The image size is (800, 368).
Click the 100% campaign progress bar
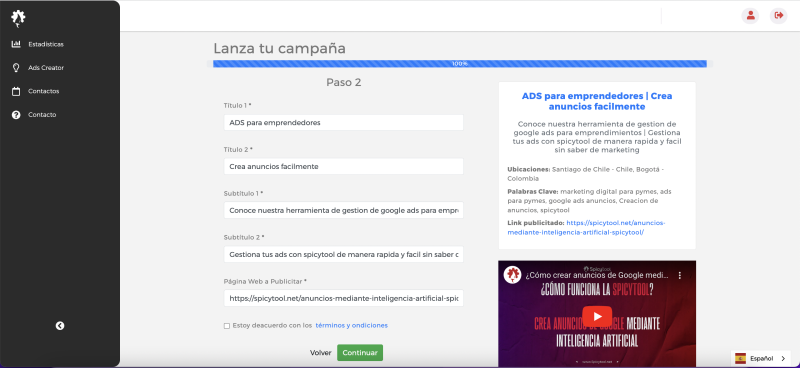(x=460, y=64)
